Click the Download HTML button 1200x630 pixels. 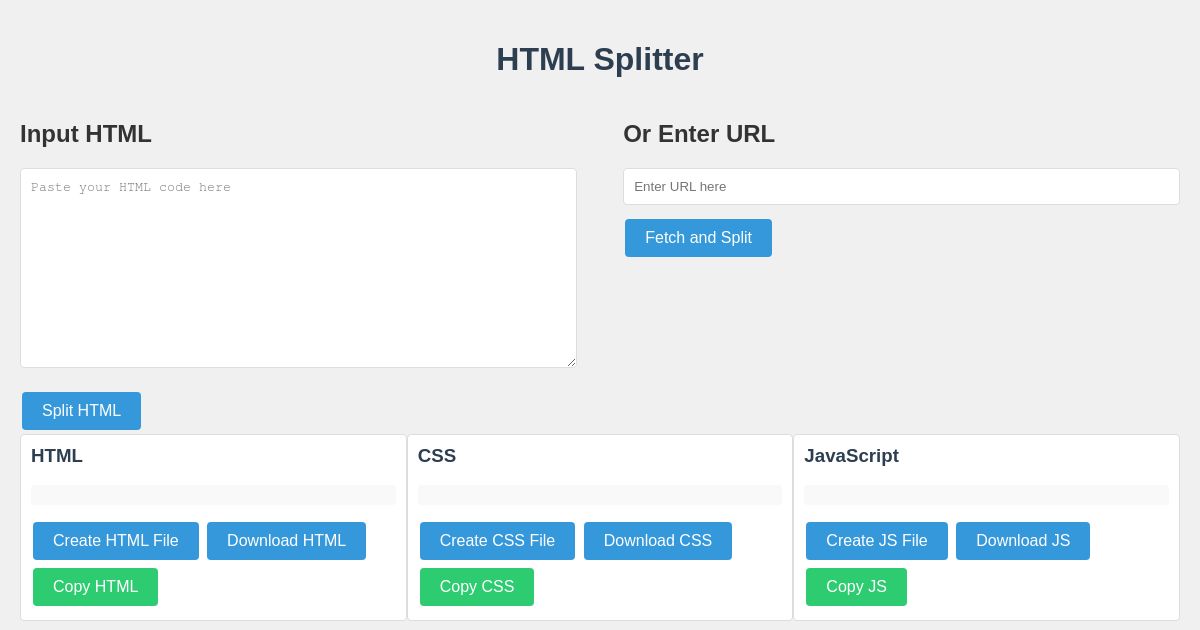click(x=286, y=541)
